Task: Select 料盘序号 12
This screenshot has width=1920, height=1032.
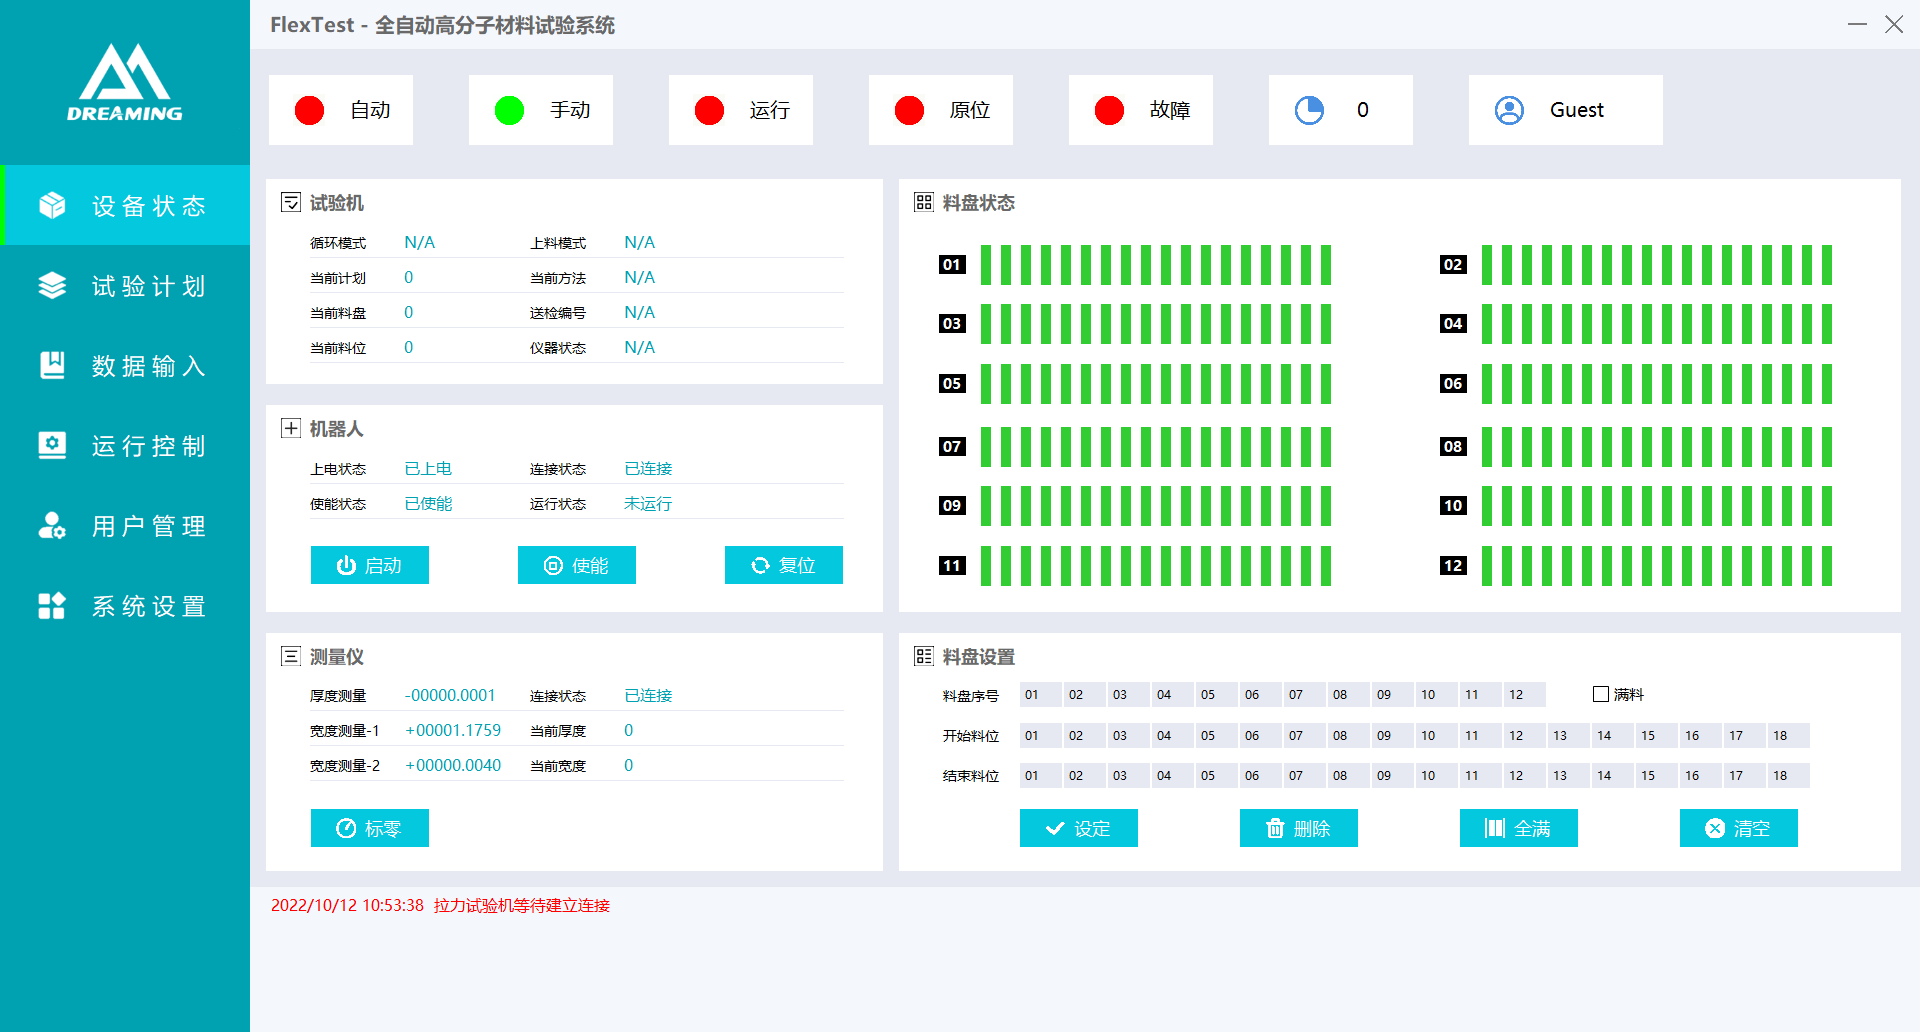Action: click(x=1525, y=694)
